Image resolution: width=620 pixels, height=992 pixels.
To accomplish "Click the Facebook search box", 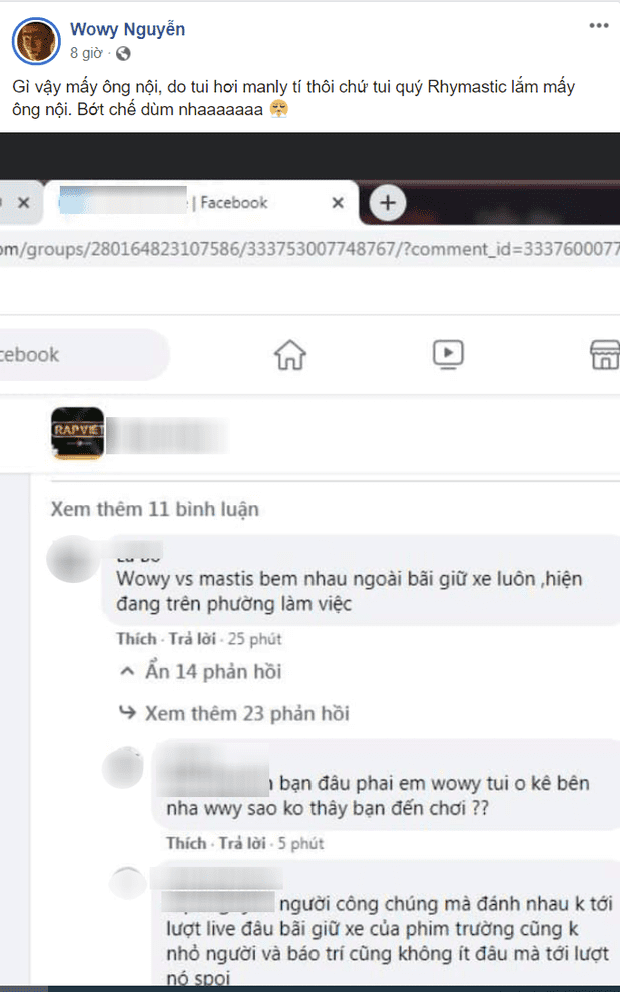I will (84, 354).
